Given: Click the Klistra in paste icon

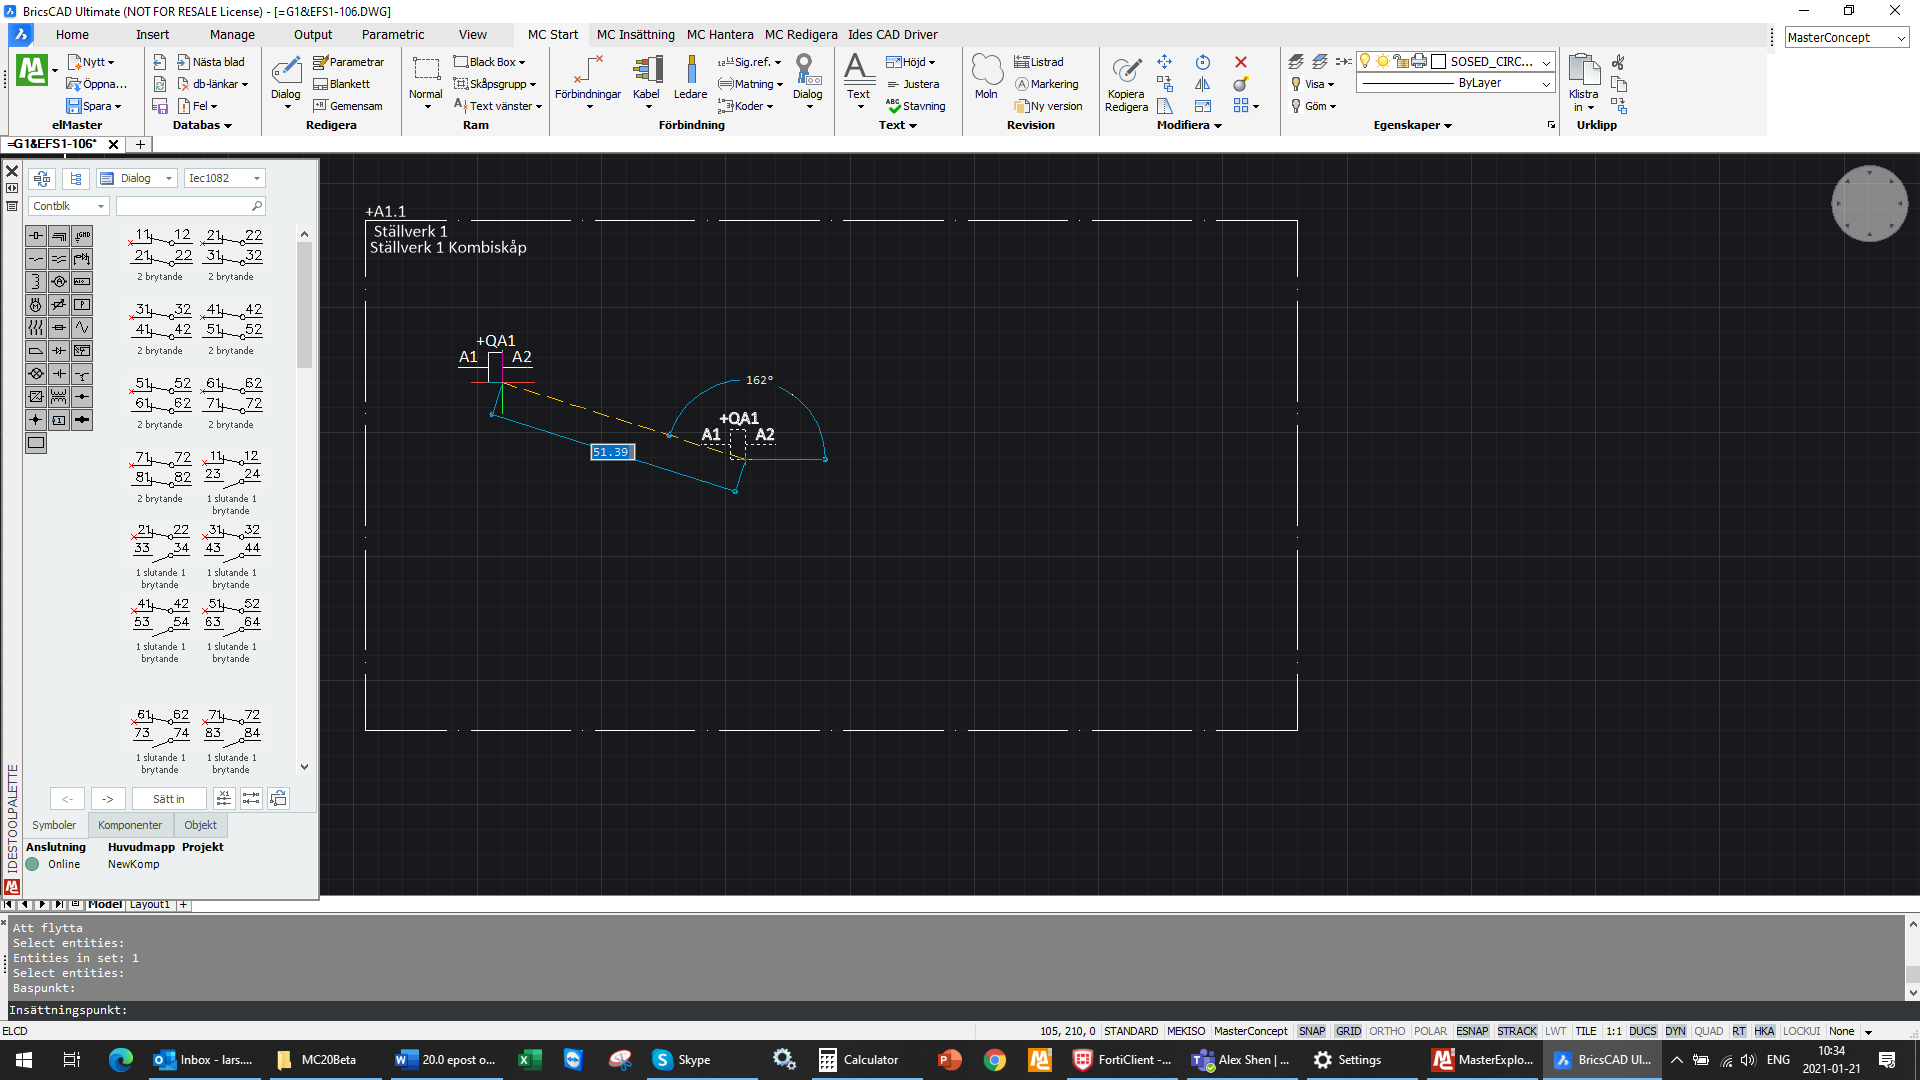Looking at the screenshot, I should pos(1583,72).
